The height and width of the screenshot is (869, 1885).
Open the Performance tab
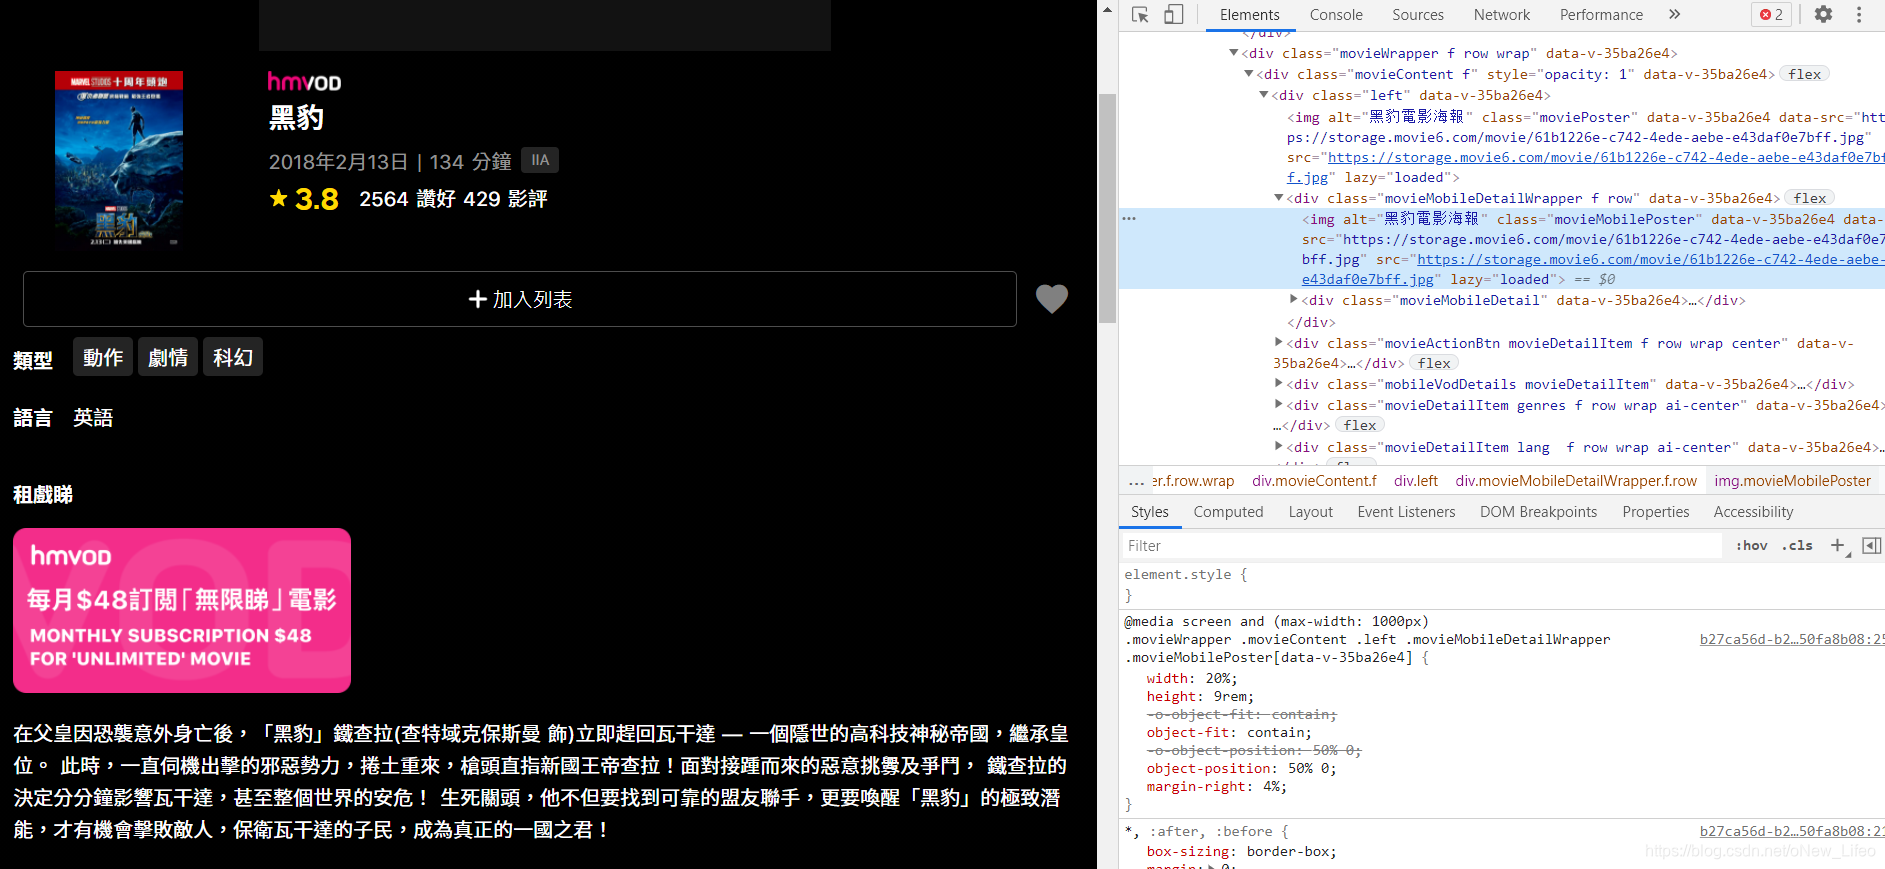tap(1601, 14)
